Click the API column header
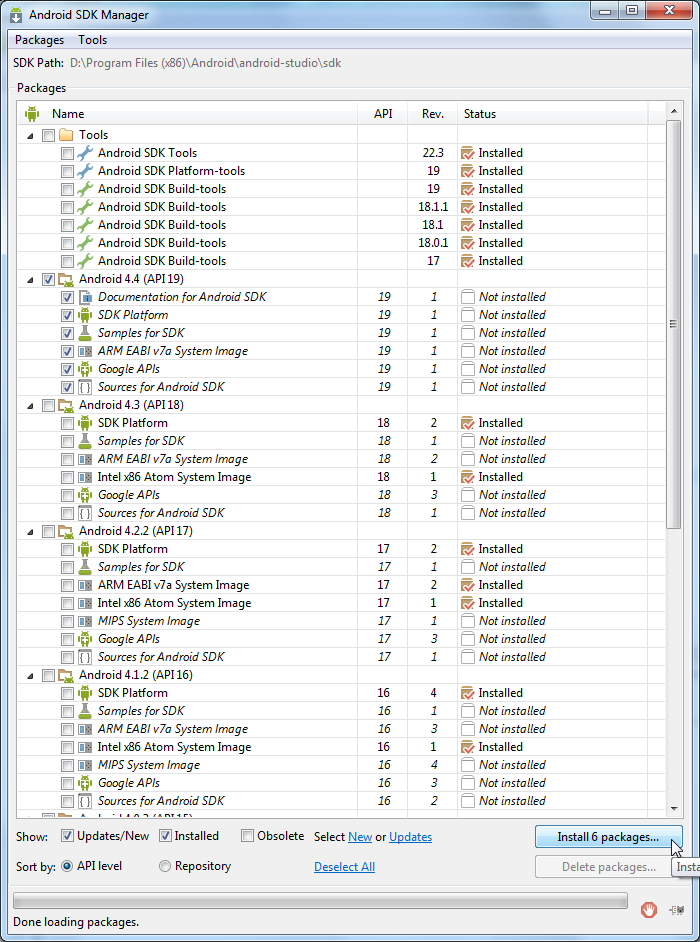Screen dimensions: 700x942 click(x=383, y=114)
